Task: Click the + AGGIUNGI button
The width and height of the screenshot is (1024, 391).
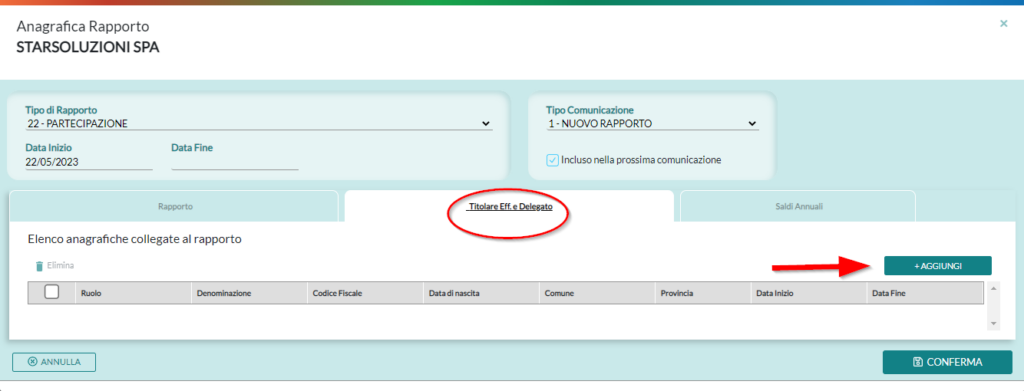Action: point(938,266)
